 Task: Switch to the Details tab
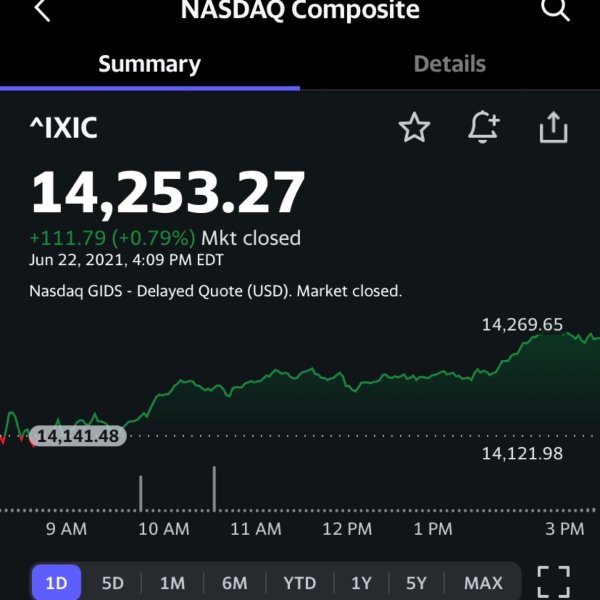point(450,64)
